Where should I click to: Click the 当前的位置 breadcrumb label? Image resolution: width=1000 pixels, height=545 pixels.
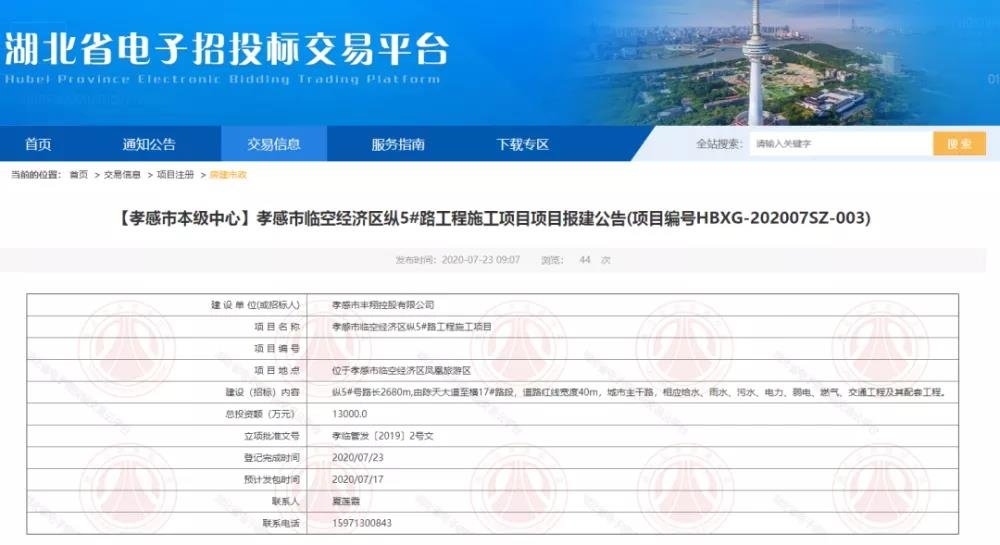(36, 175)
